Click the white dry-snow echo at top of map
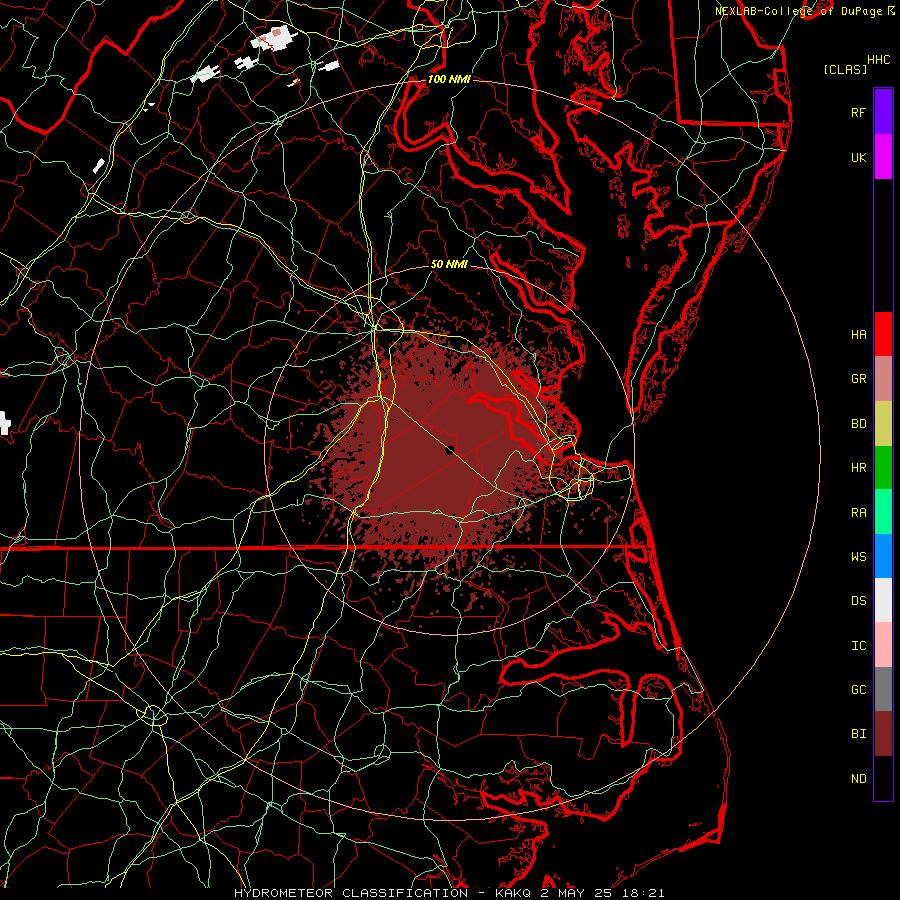Screen dimensions: 900x900 coord(276,39)
